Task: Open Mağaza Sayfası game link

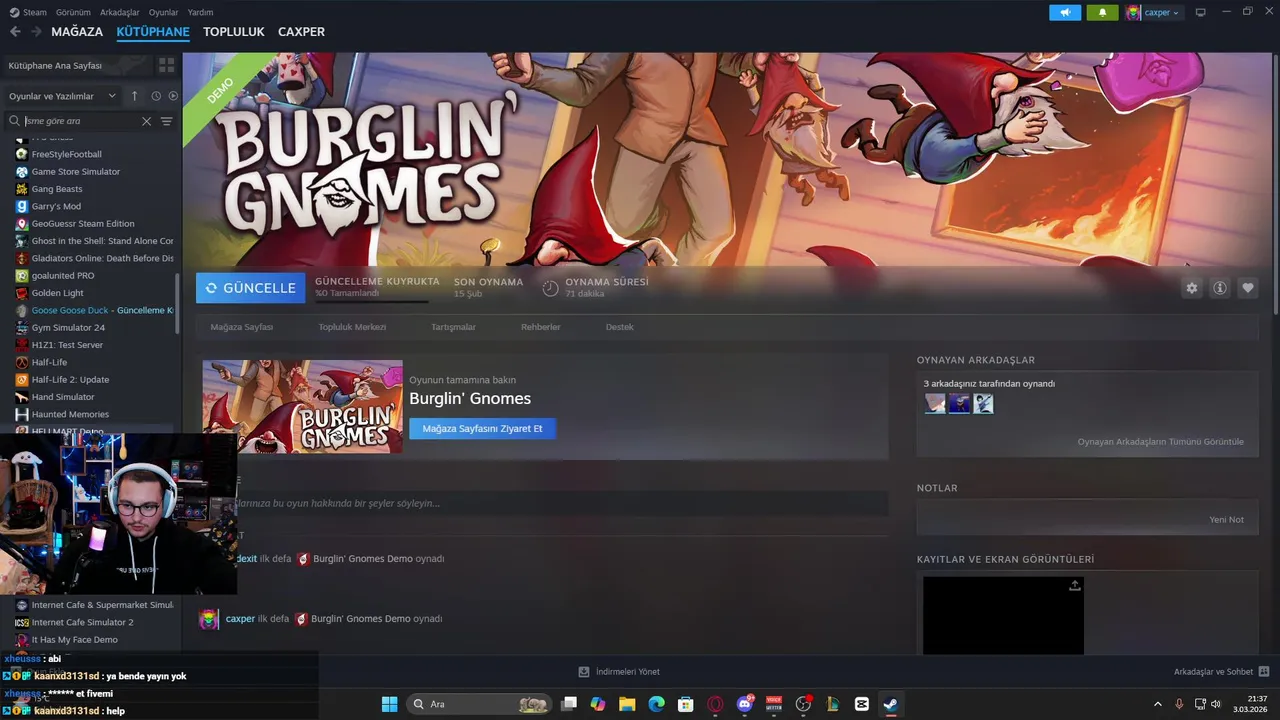Action: (241, 327)
